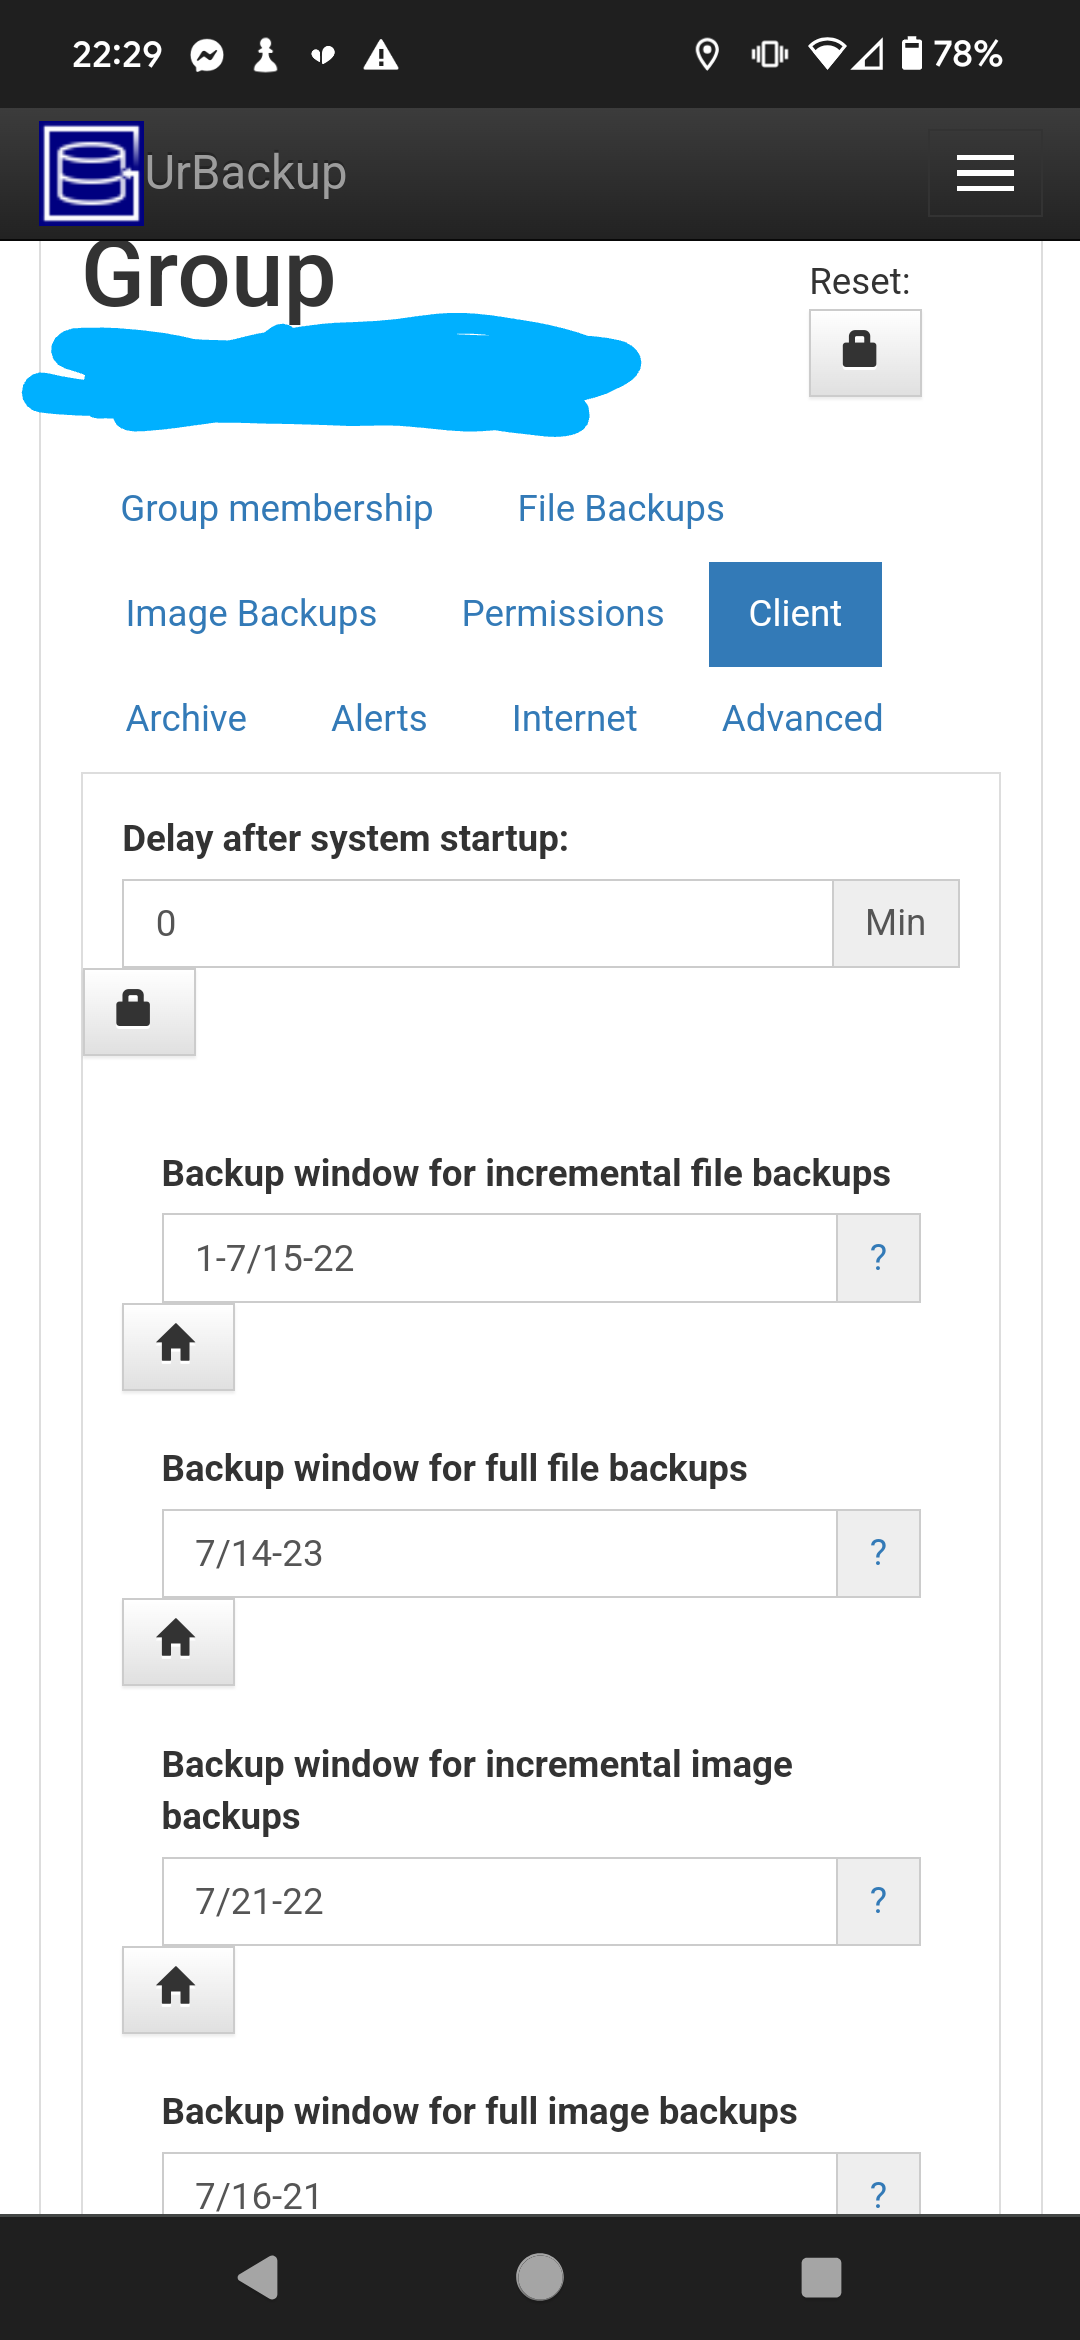Click the Delay after system startup field
Image resolution: width=1080 pixels, height=2340 pixels.
[478, 923]
